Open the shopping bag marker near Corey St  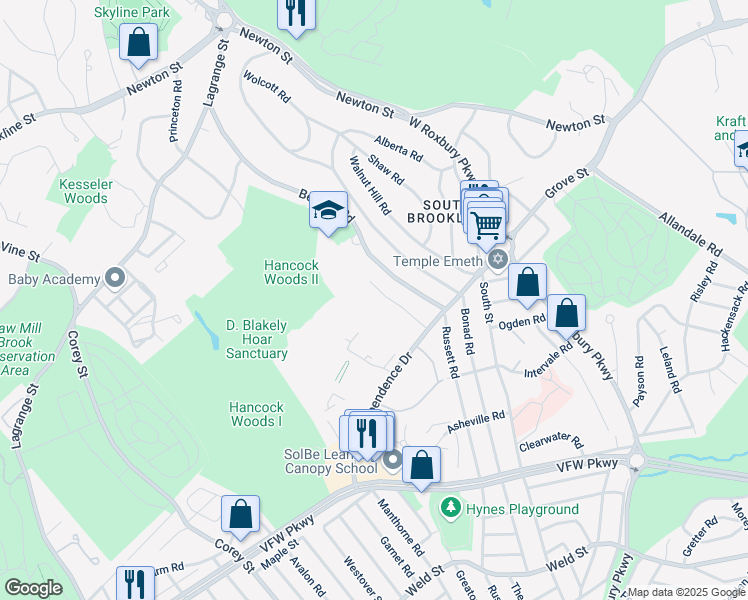click(240, 514)
